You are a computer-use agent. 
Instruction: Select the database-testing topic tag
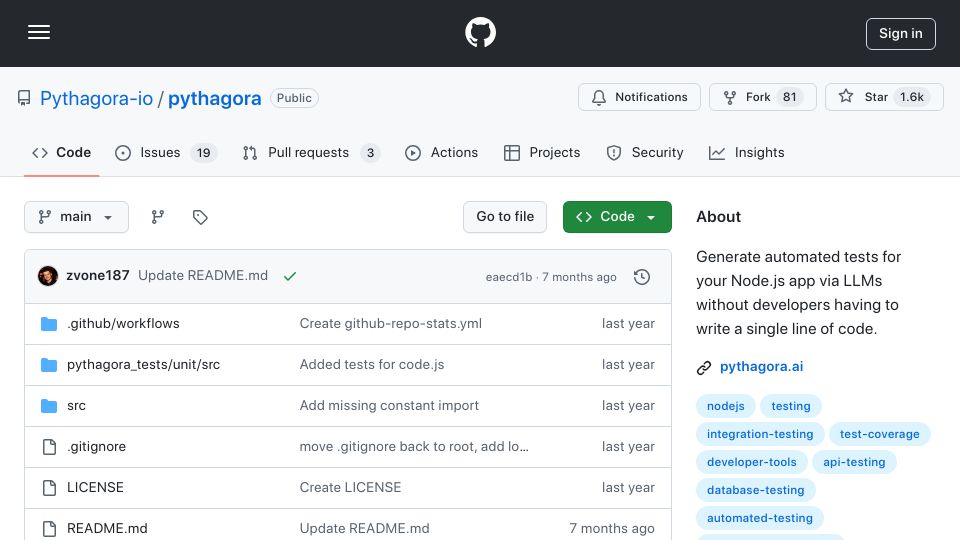coord(756,490)
